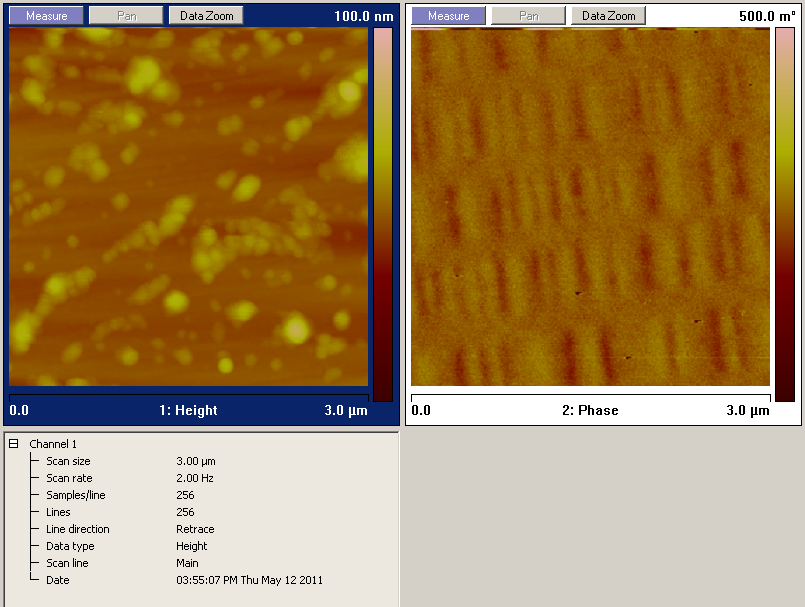Click the 'Retrace' line direction value
The width and height of the screenshot is (805, 607).
tap(195, 529)
